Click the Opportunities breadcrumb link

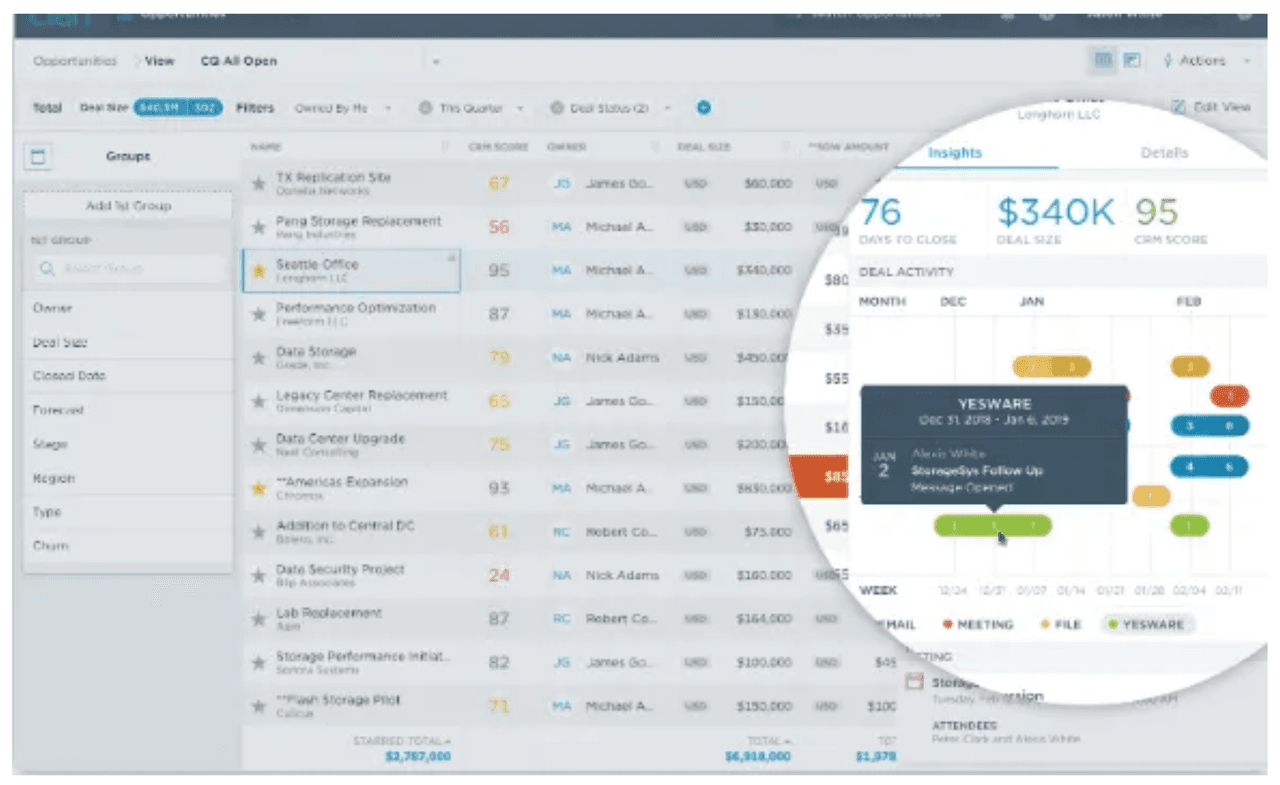point(75,61)
